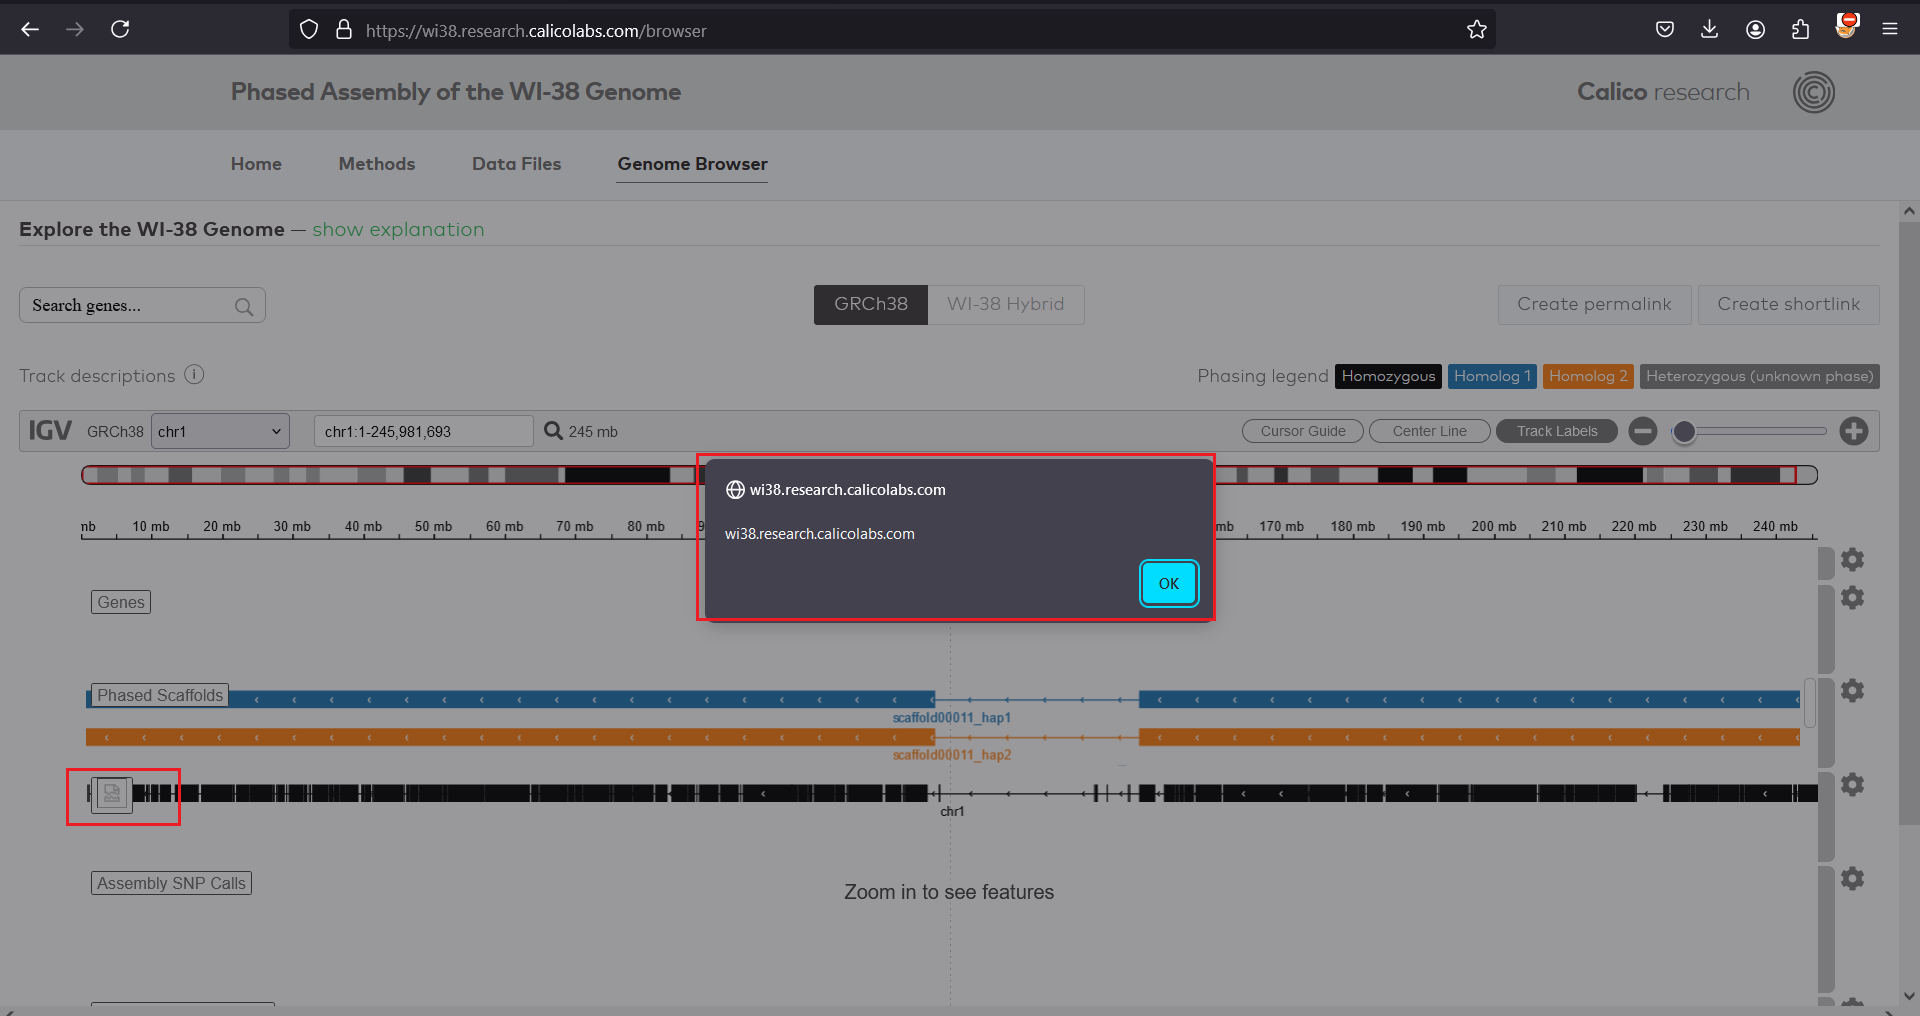
Task: Click the show explanation link
Action: click(398, 229)
